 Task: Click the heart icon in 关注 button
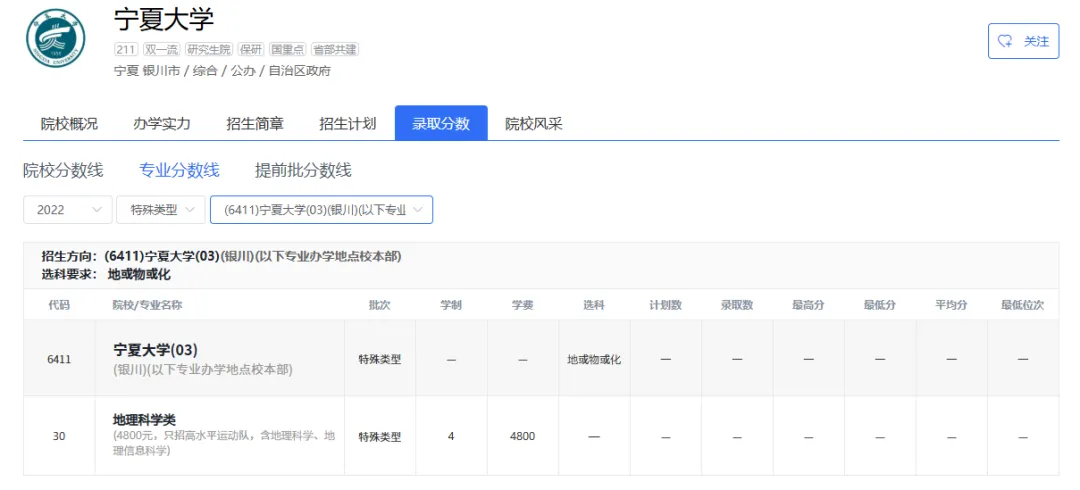[x=1006, y=41]
